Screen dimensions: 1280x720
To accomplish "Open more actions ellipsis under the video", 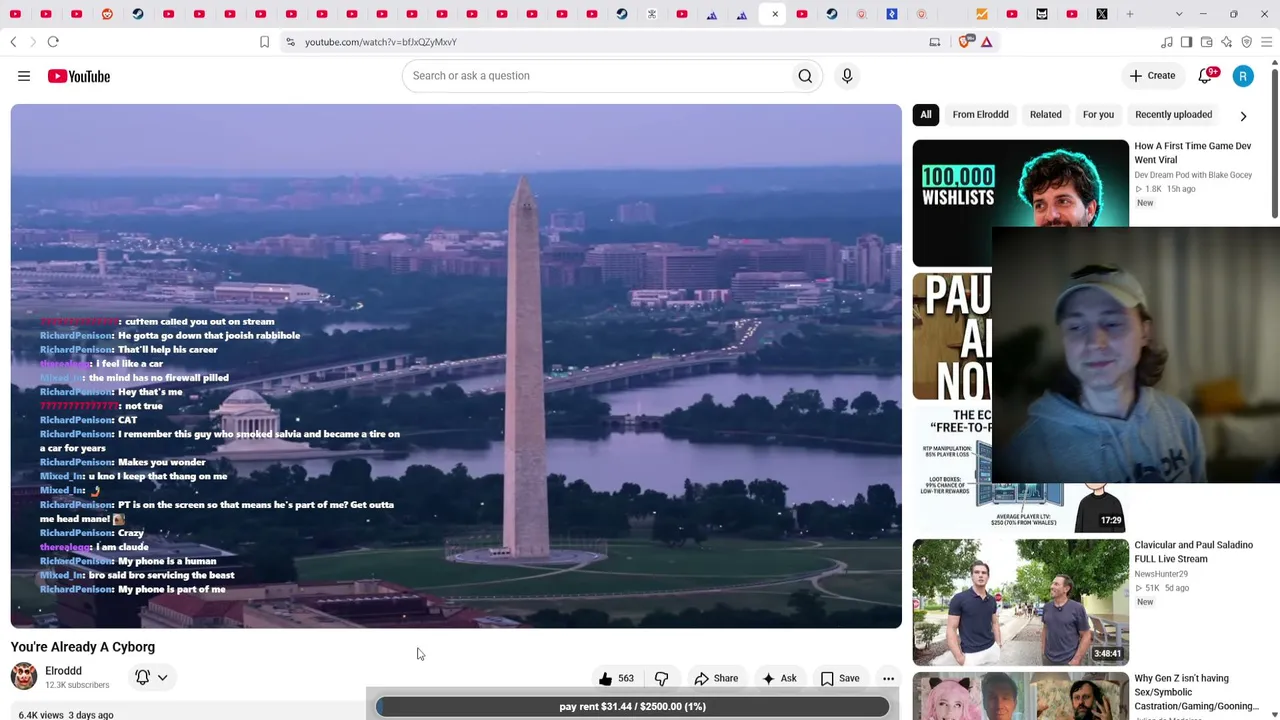I will (888, 678).
